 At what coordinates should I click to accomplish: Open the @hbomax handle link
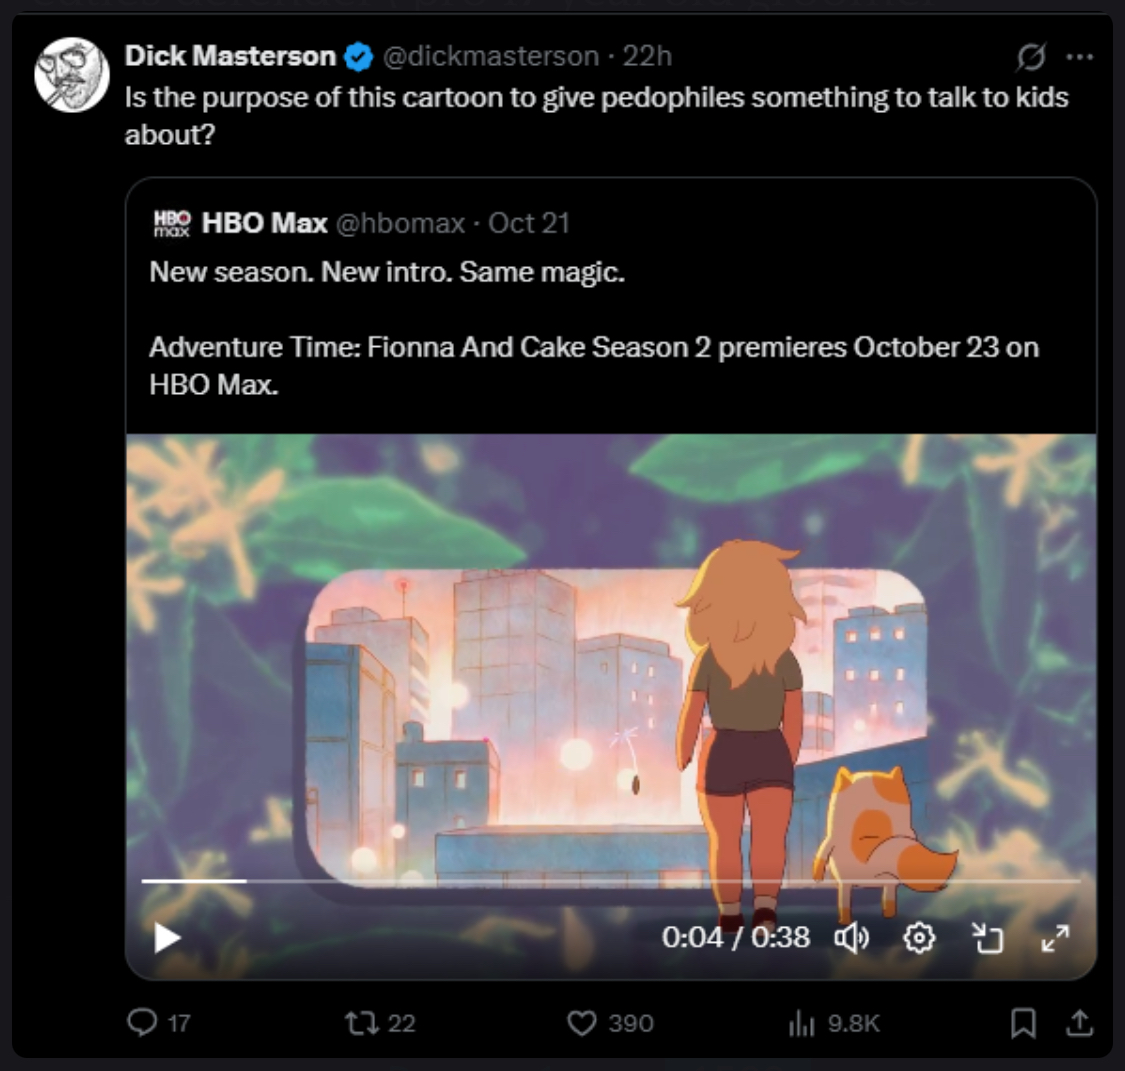pos(400,223)
